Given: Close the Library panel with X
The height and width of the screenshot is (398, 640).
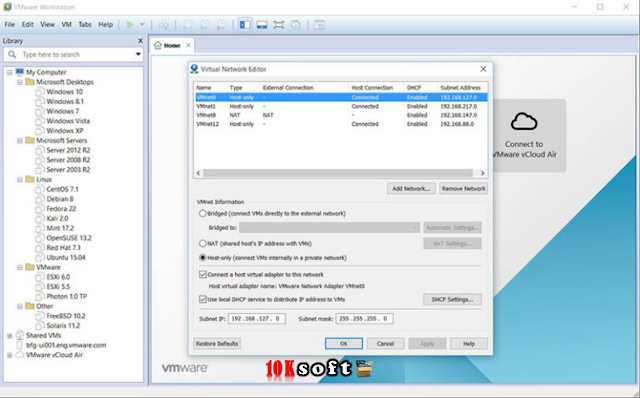Looking at the screenshot, I should point(140,41).
